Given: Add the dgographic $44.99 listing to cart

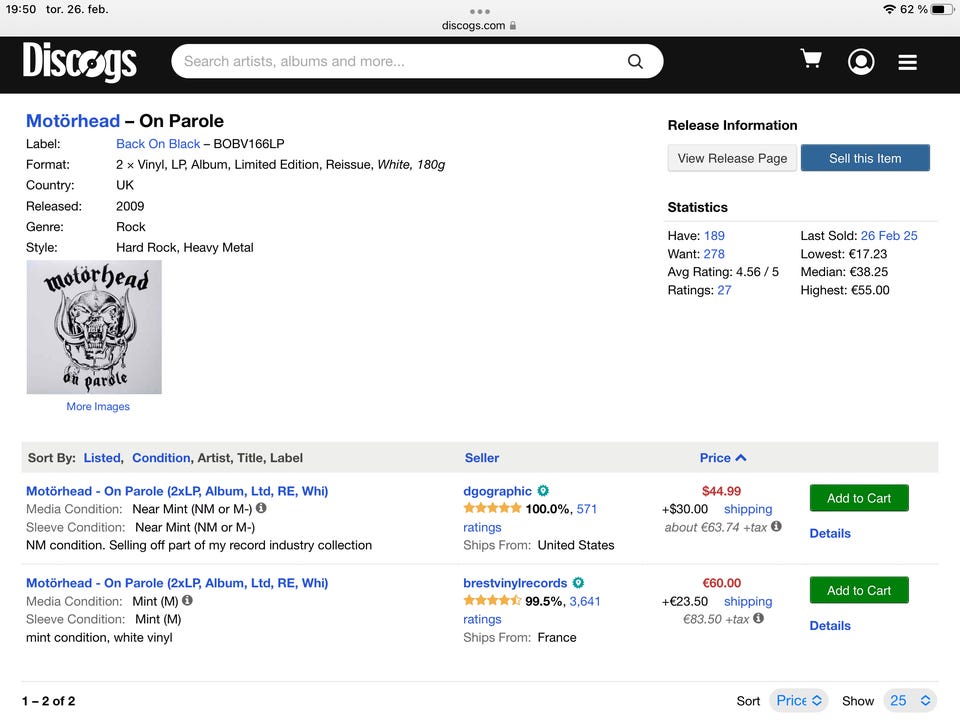Looking at the screenshot, I should pos(858,498).
